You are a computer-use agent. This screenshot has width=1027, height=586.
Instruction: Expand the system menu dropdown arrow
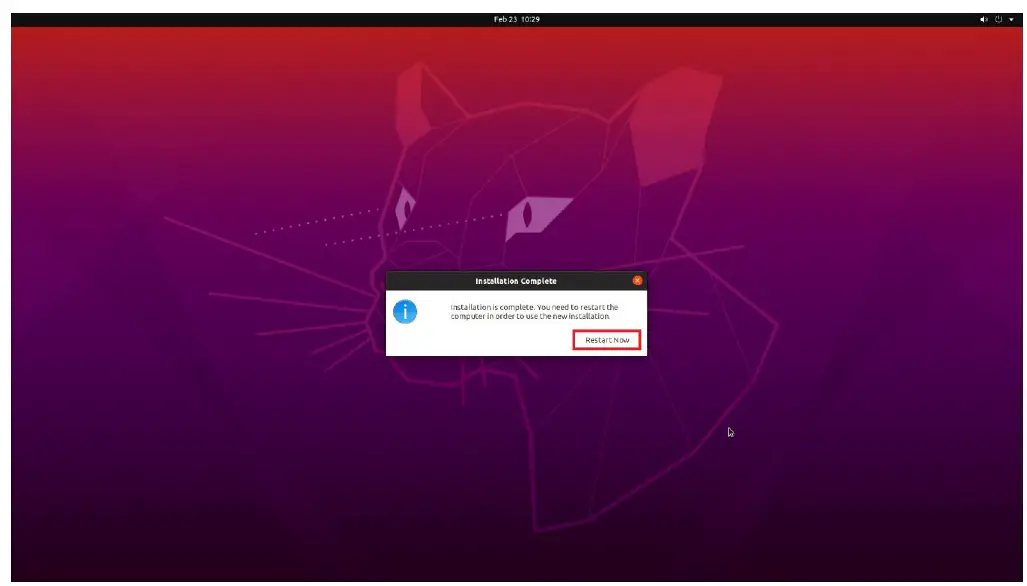(1011, 20)
